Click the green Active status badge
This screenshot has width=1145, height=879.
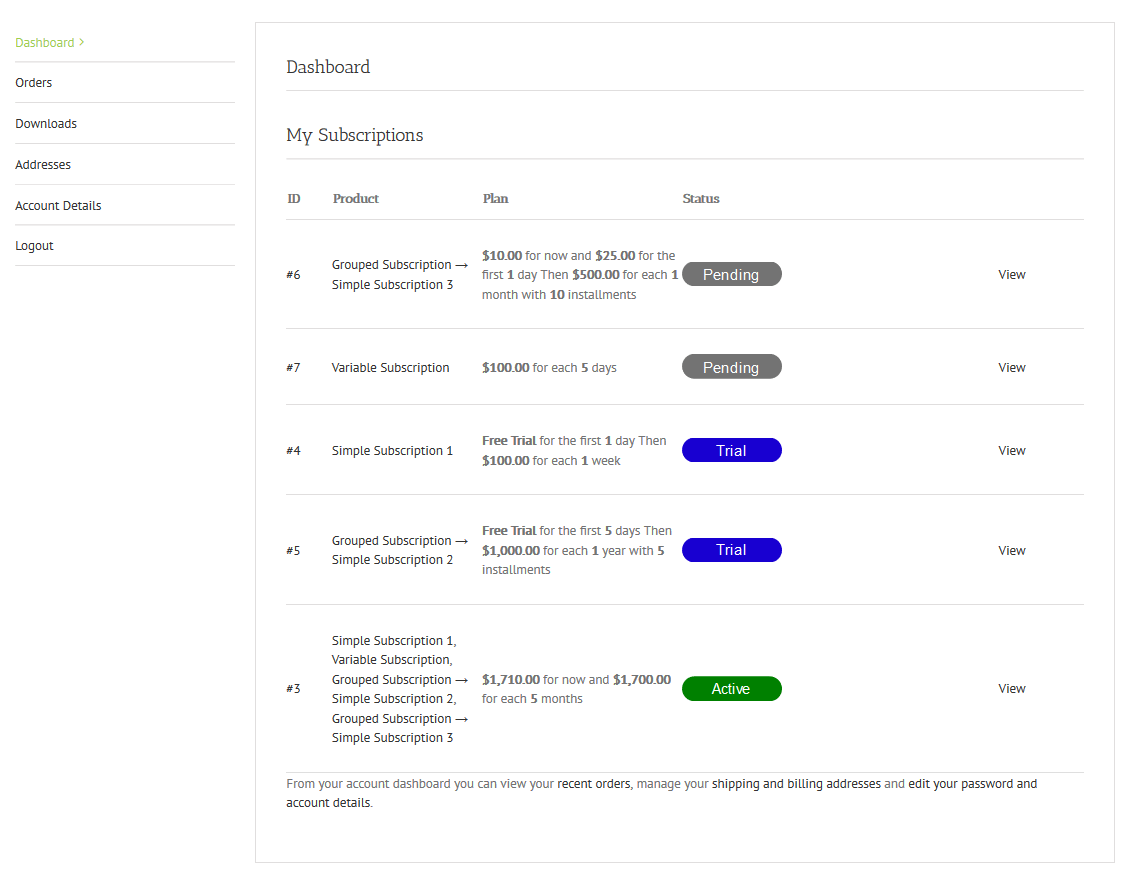point(732,688)
